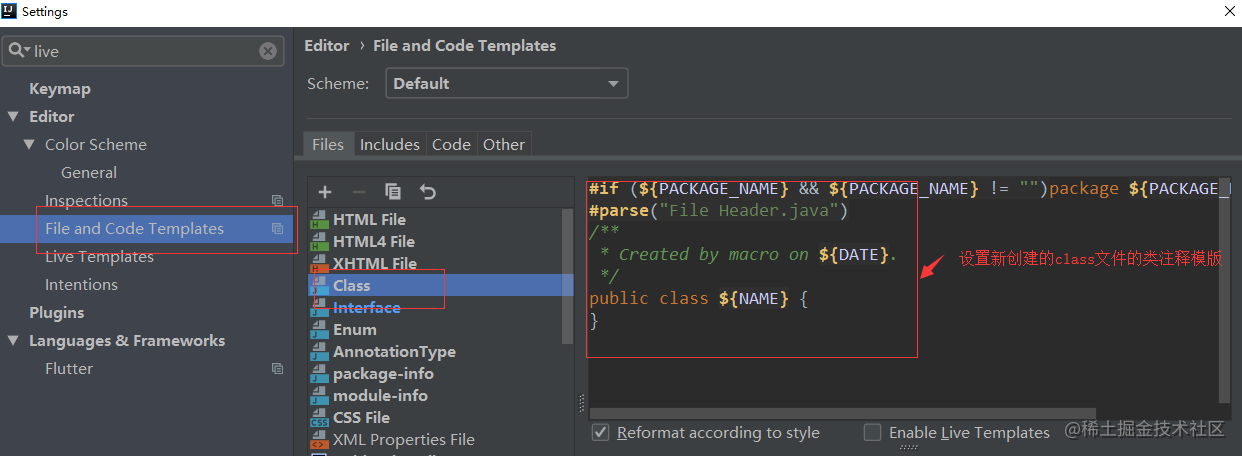Click the CSS File template icon
Screen dimensions: 1242x456
pos(320,418)
